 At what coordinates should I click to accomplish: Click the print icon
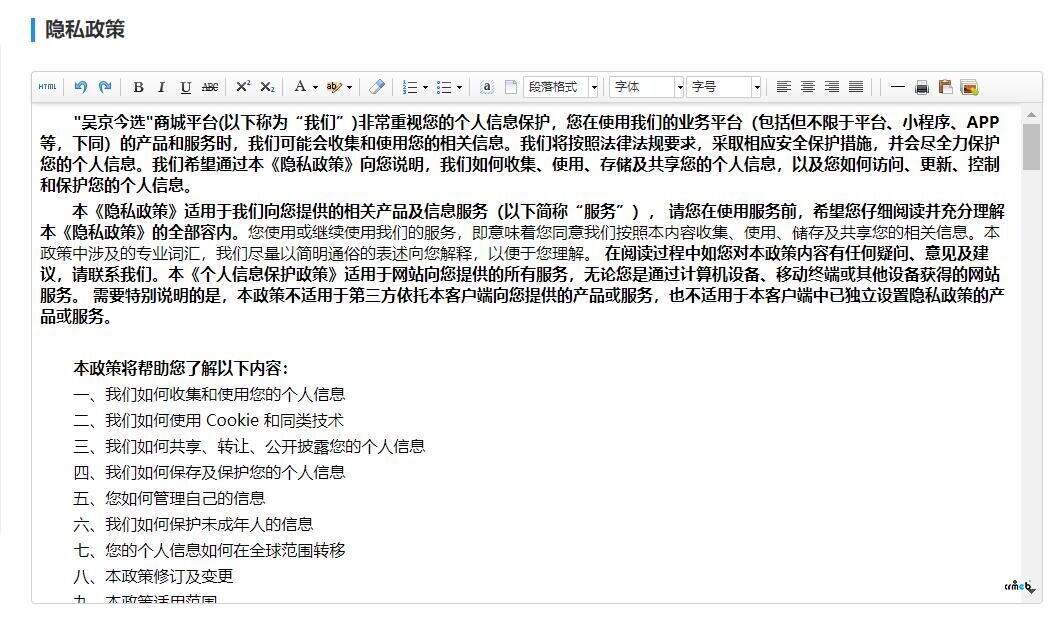coord(922,87)
